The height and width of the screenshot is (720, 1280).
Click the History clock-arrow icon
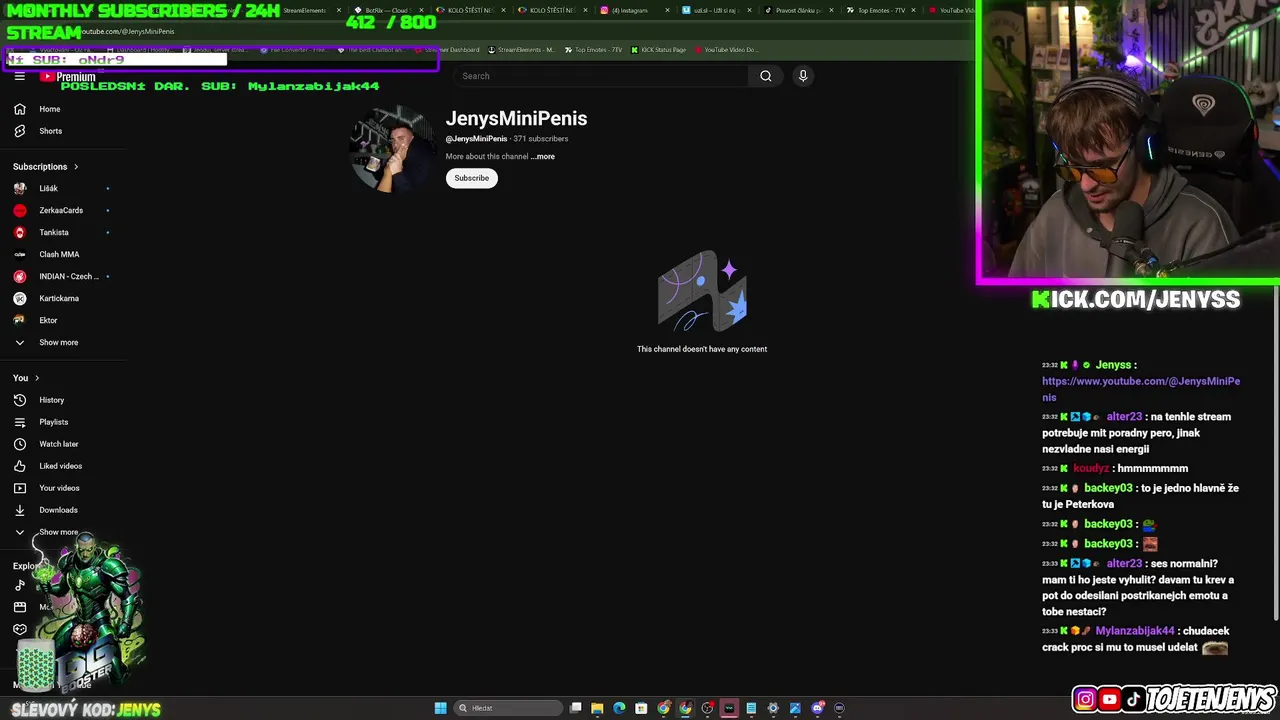[20, 400]
